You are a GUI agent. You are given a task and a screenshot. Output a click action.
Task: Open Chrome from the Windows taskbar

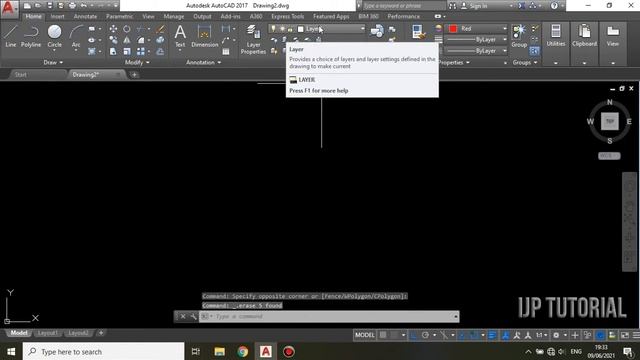243,351
